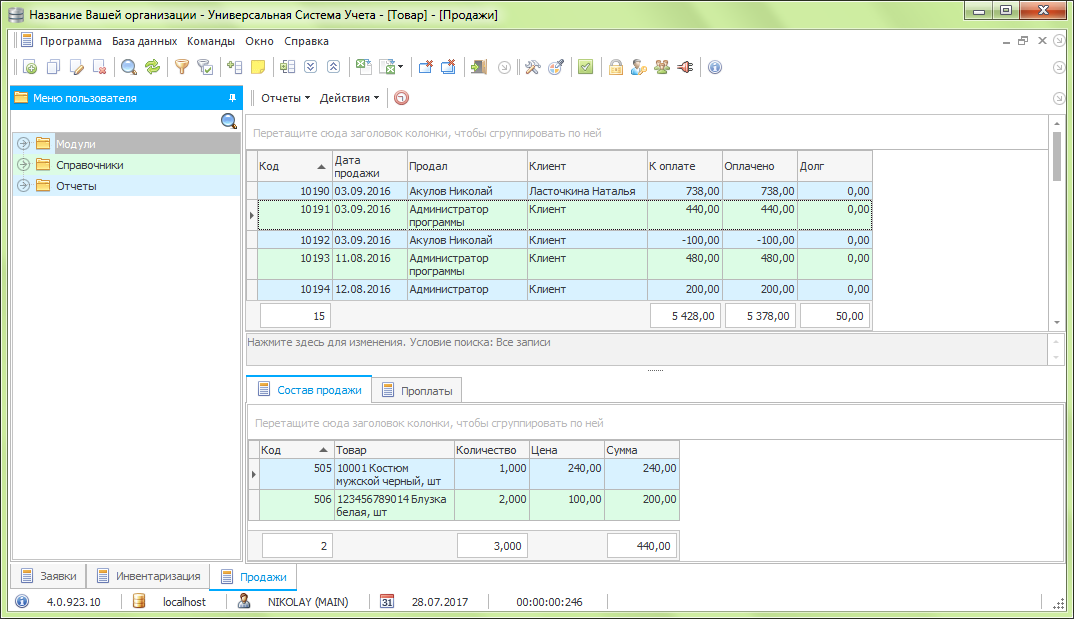This screenshot has height=619, width=1074.
Task: Switch to the Заявки bottom tab
Action: [49, 576]
